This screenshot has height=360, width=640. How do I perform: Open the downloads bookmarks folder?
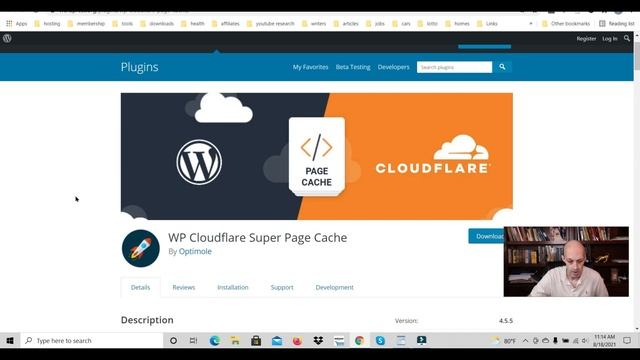(x=157, y=24)
